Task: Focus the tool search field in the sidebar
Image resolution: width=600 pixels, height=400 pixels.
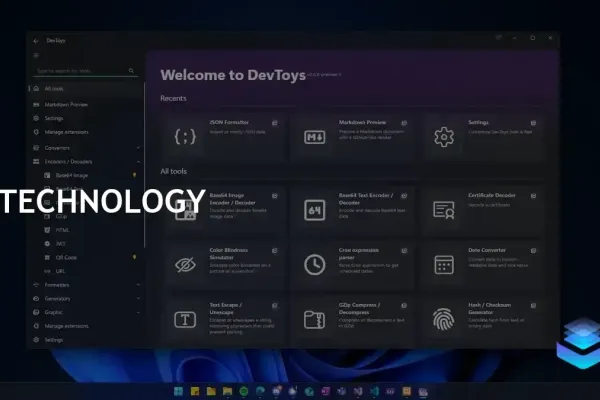Action: (x=85, y=71)
